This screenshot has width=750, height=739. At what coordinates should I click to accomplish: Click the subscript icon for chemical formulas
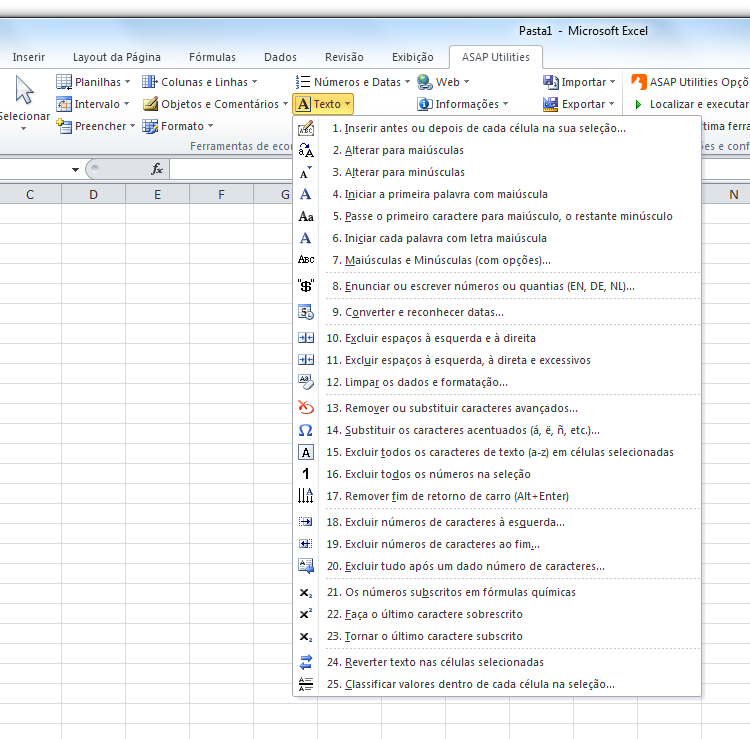[x=306, y=593]
